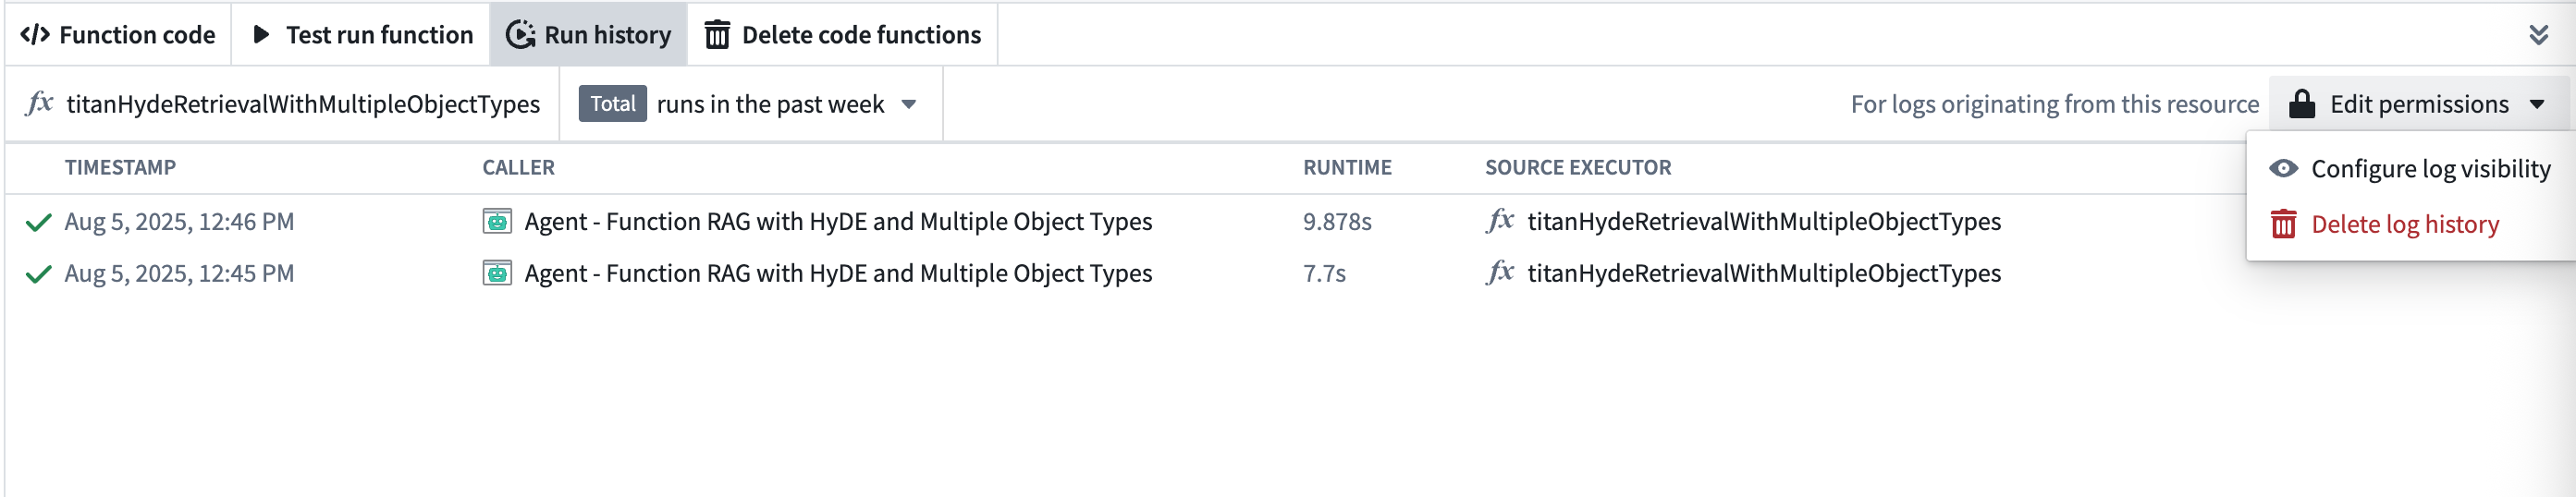Open source executor link in 12:45 PM row
This screenshot has width=2576, height=497.
[x=1764, y=274]
